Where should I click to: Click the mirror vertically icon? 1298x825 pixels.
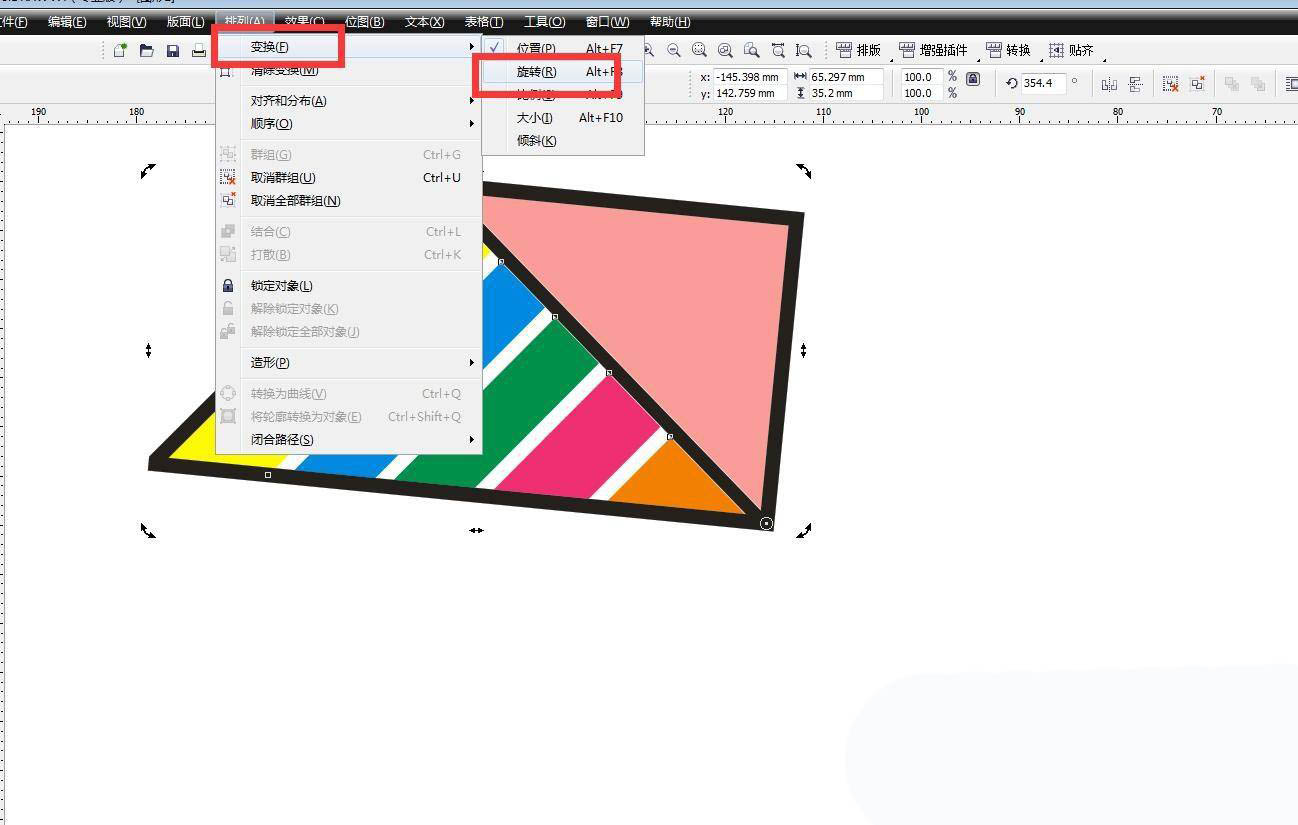point(1136,84)
